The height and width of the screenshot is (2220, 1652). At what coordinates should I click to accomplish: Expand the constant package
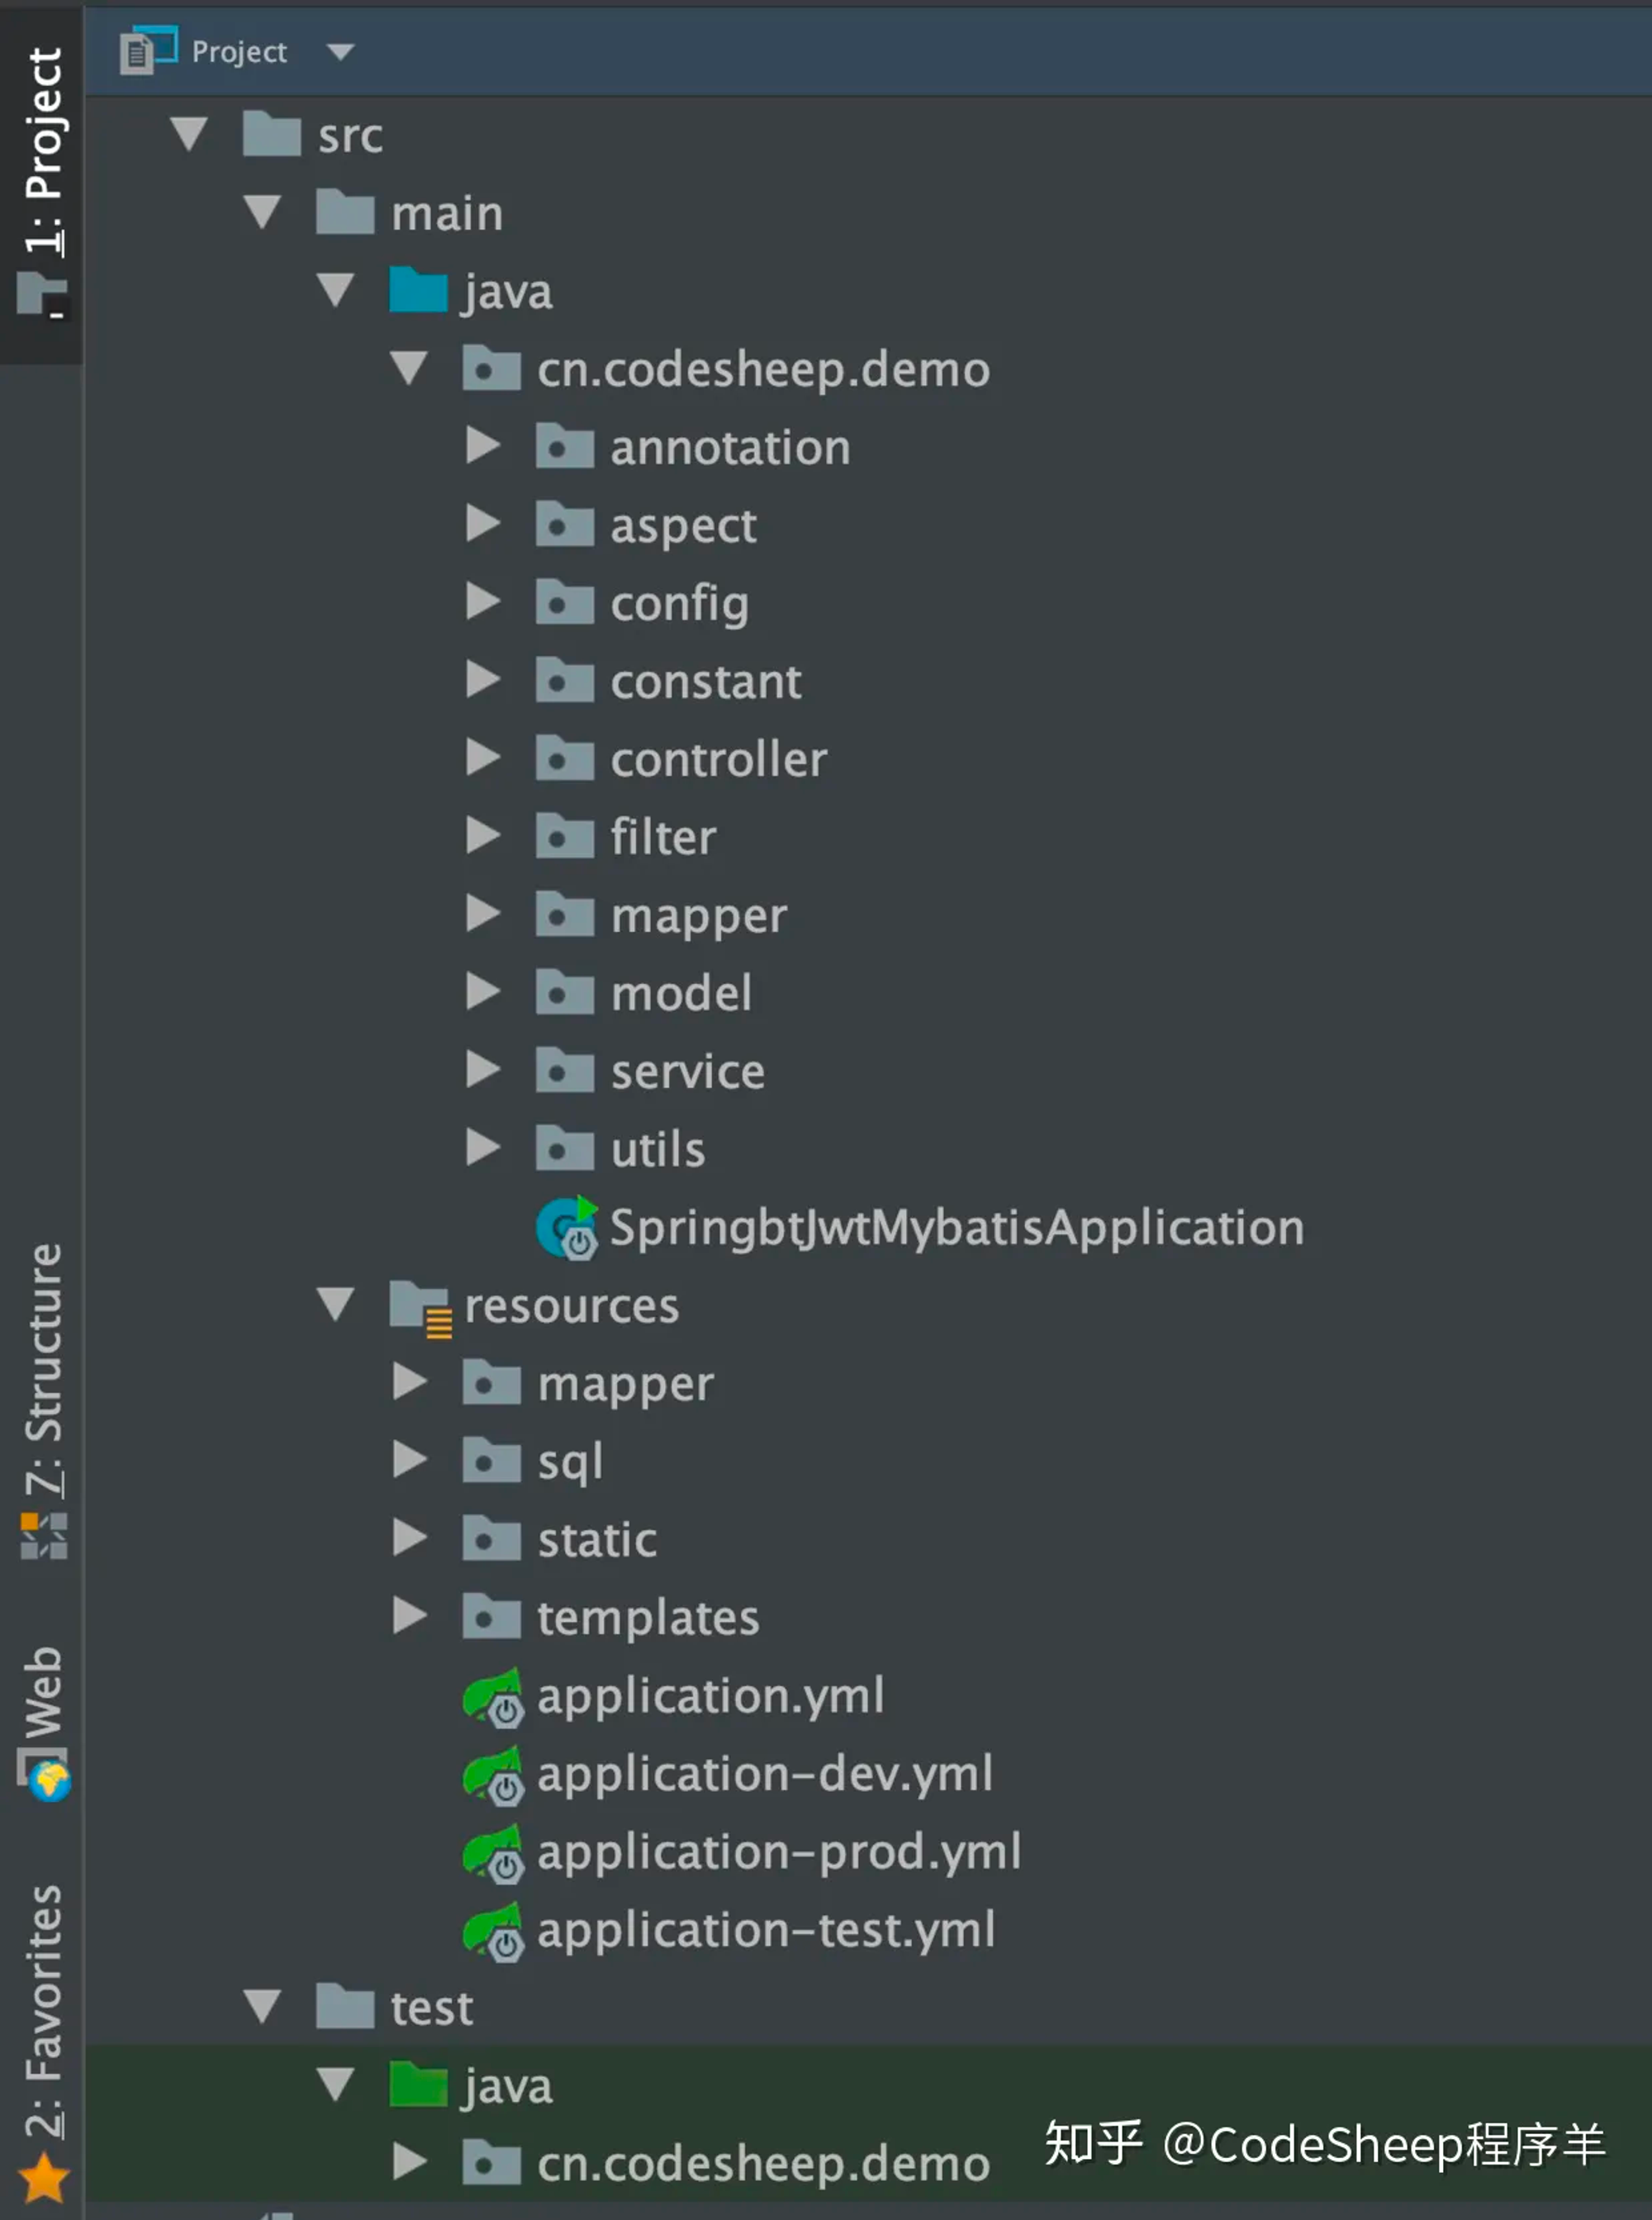483,680
